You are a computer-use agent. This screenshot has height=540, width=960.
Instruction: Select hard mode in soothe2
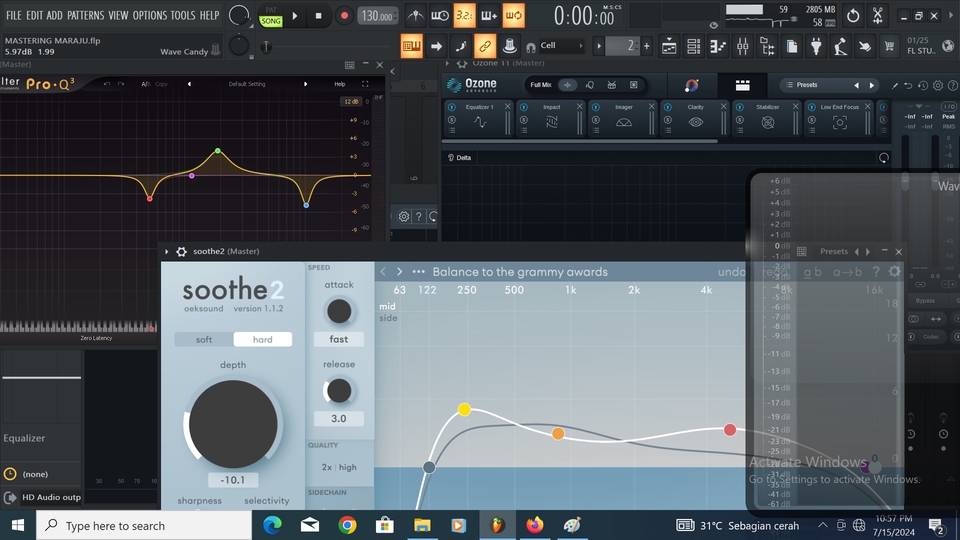pos(263,339)
